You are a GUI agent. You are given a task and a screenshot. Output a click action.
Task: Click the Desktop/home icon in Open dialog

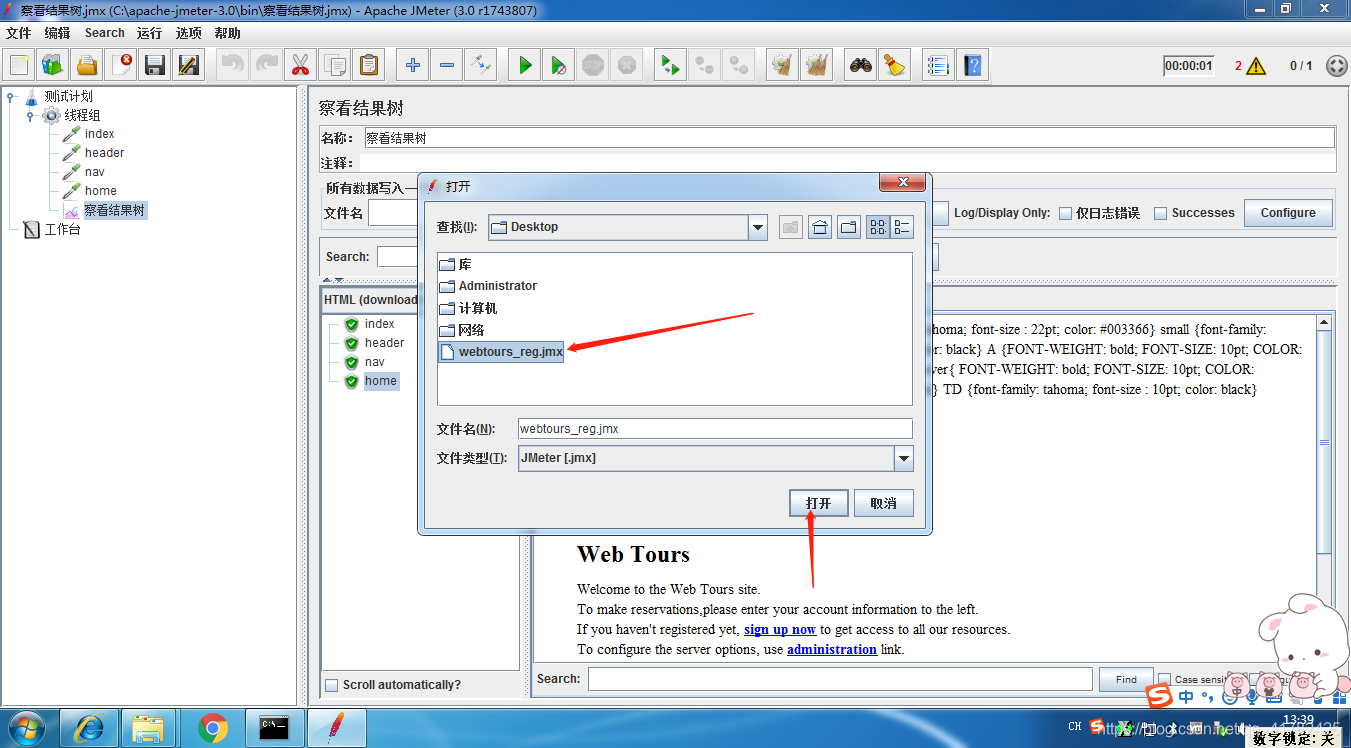coord(820,227)
